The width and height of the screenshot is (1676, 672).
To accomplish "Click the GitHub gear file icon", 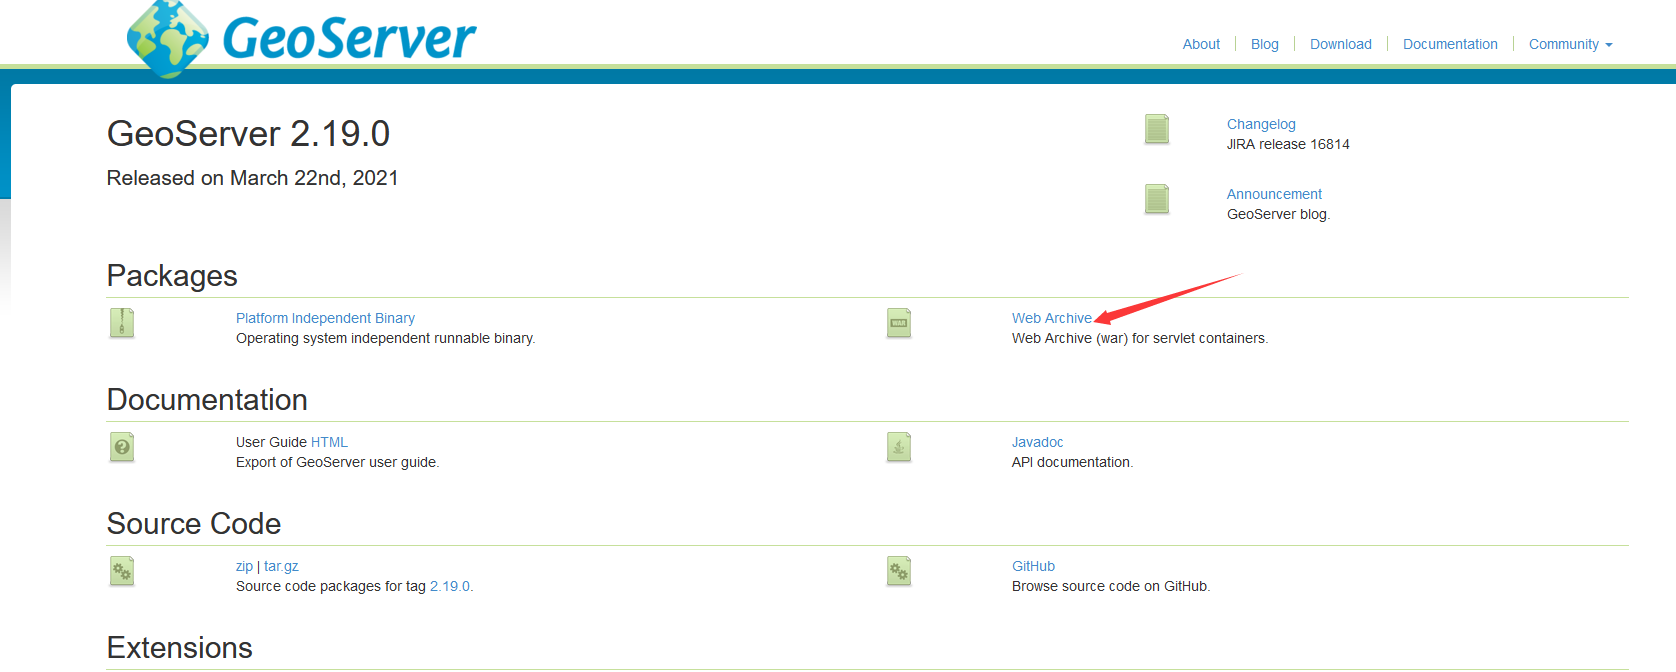I will 899,571.
